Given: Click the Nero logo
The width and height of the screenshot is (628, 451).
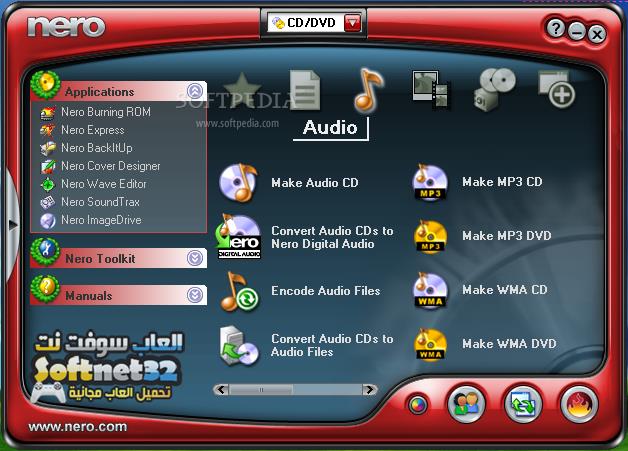Looking at the screenshot, I should 66,26.
